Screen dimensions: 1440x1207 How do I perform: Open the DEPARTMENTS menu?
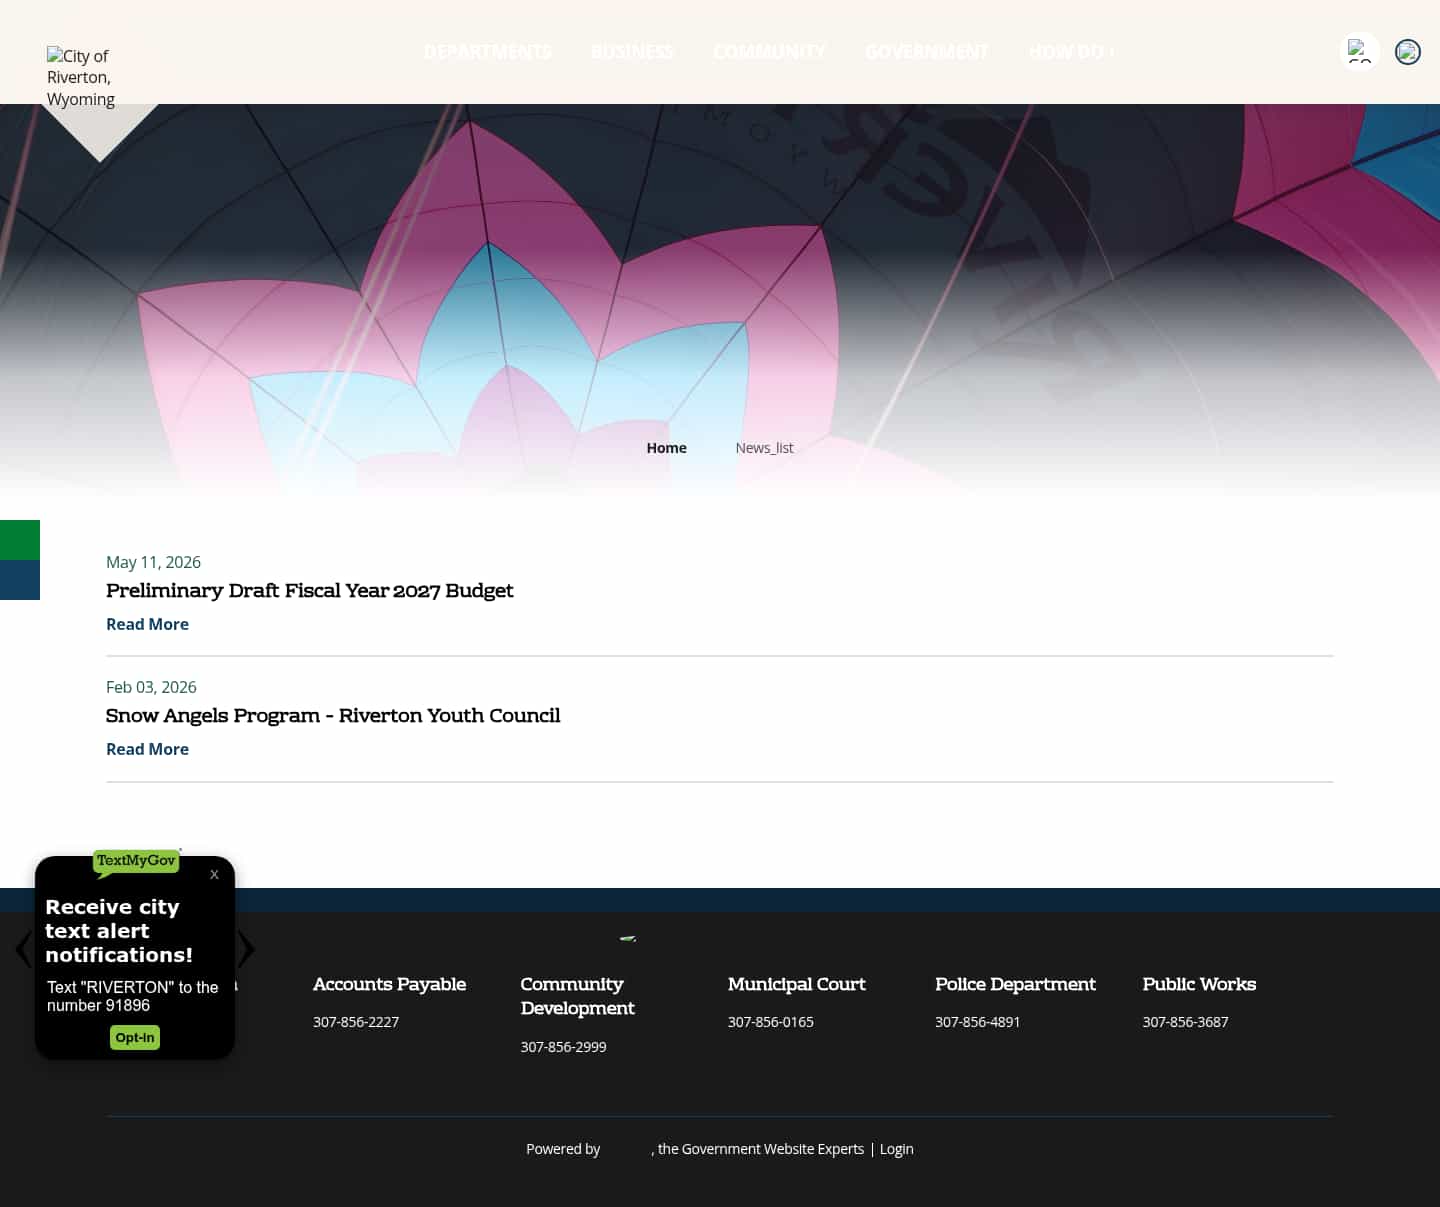point(487,51)
